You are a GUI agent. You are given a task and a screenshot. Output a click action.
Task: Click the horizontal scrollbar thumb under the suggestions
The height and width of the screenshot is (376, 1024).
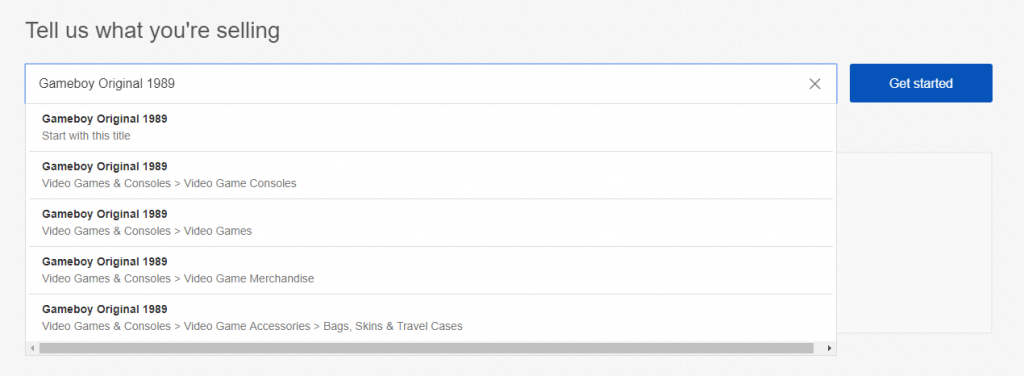[426, 349]
